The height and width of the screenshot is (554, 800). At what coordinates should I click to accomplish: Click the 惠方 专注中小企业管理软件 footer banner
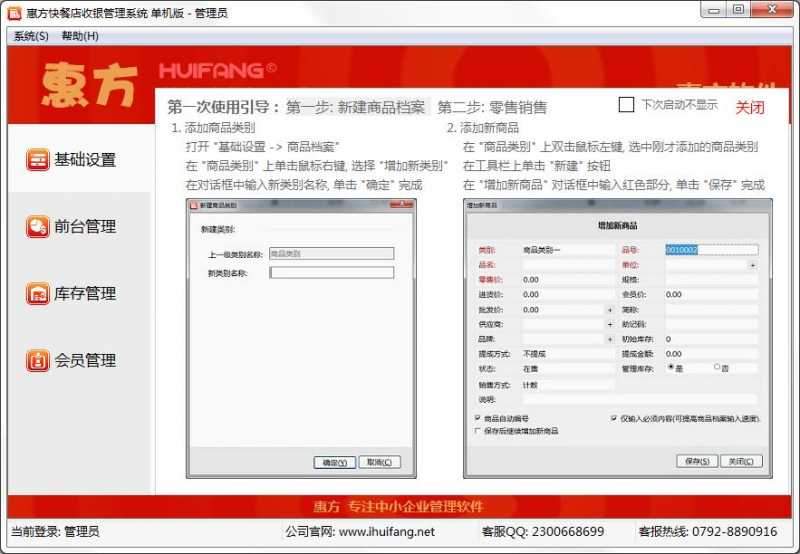(x=399, y=507)
